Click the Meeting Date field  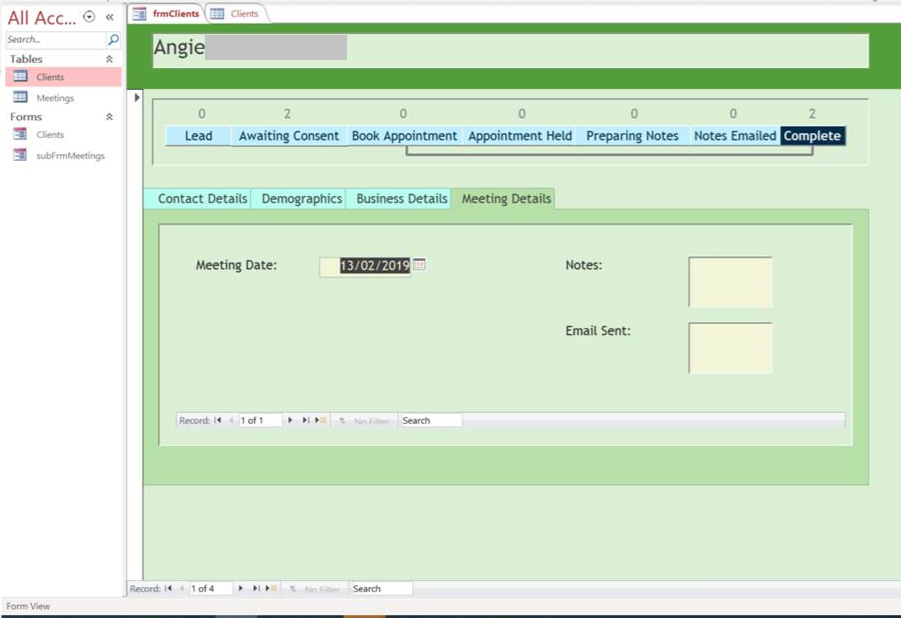[x=365, y=266]
